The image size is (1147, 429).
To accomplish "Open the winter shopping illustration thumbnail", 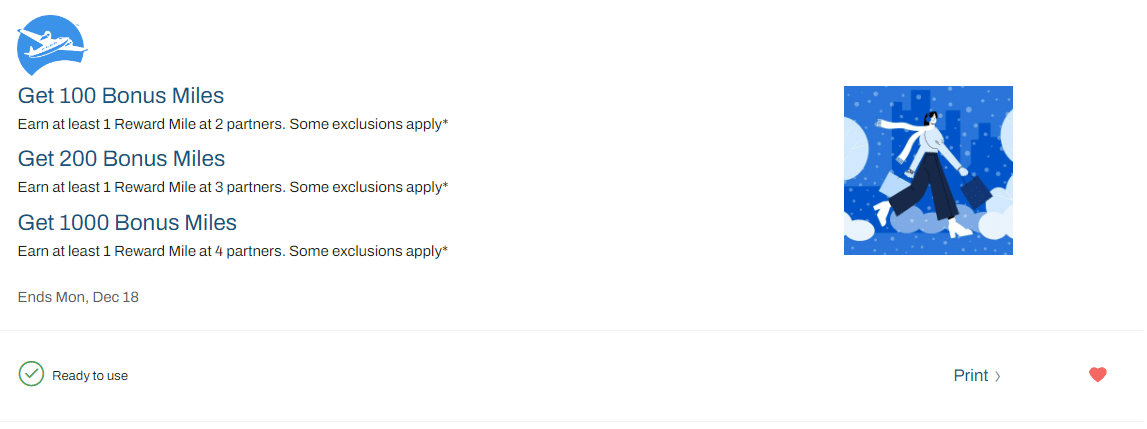I will point(928,170).
